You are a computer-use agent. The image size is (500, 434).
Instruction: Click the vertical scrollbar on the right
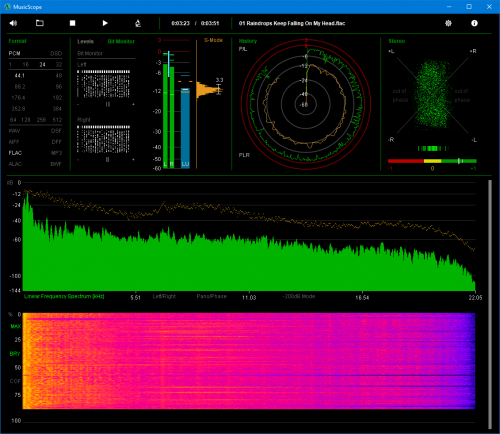490,305
